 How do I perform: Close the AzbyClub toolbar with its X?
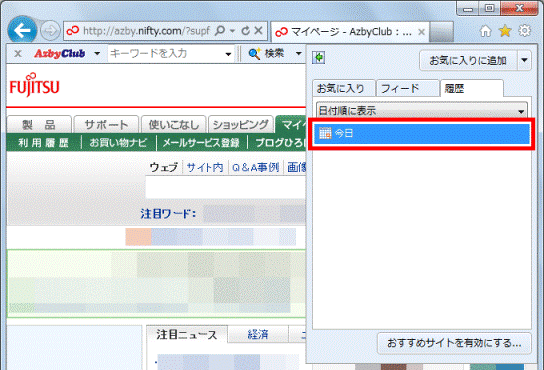point(18,54)
